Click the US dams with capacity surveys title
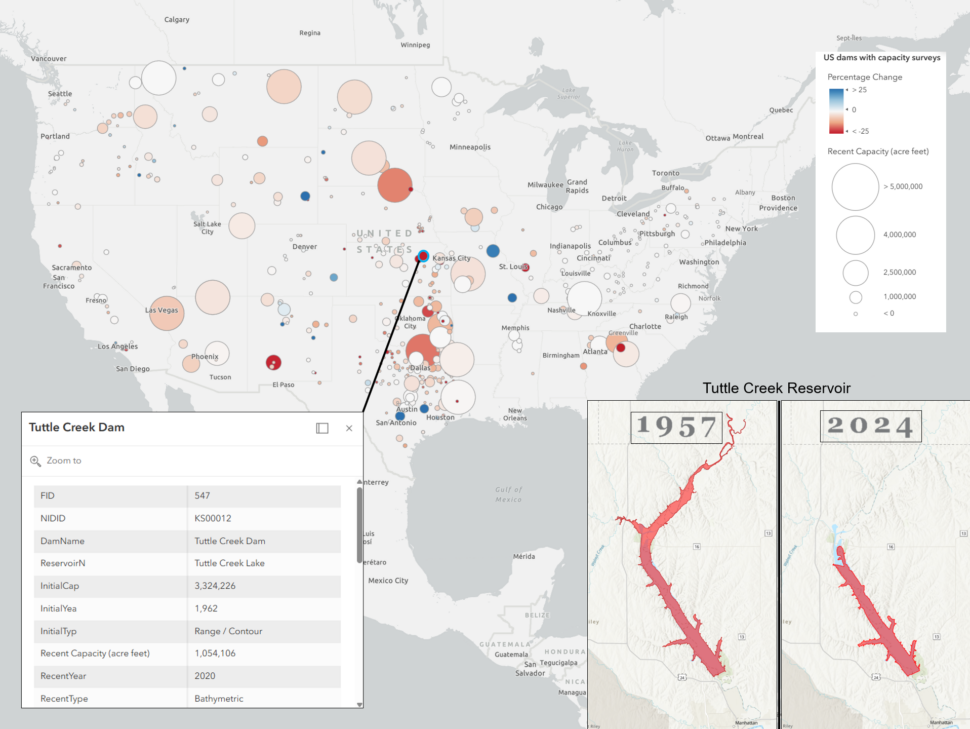970x729 pixels. click(882, 58)
